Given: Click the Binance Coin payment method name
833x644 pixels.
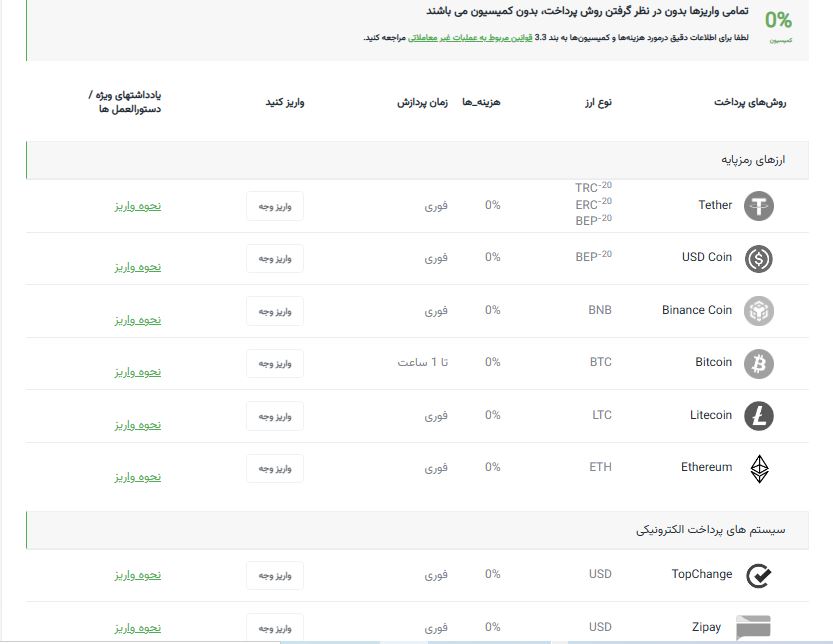Looking at the screenshot, I should pyautogui.click(x=696, y=310).
